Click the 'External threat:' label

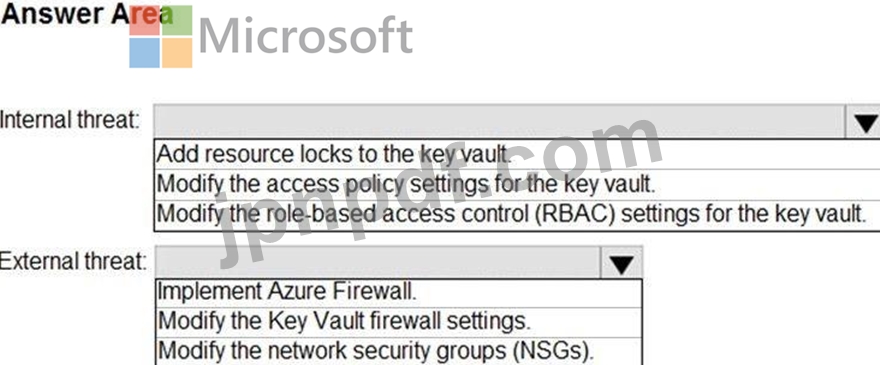[x=73, y=261]
